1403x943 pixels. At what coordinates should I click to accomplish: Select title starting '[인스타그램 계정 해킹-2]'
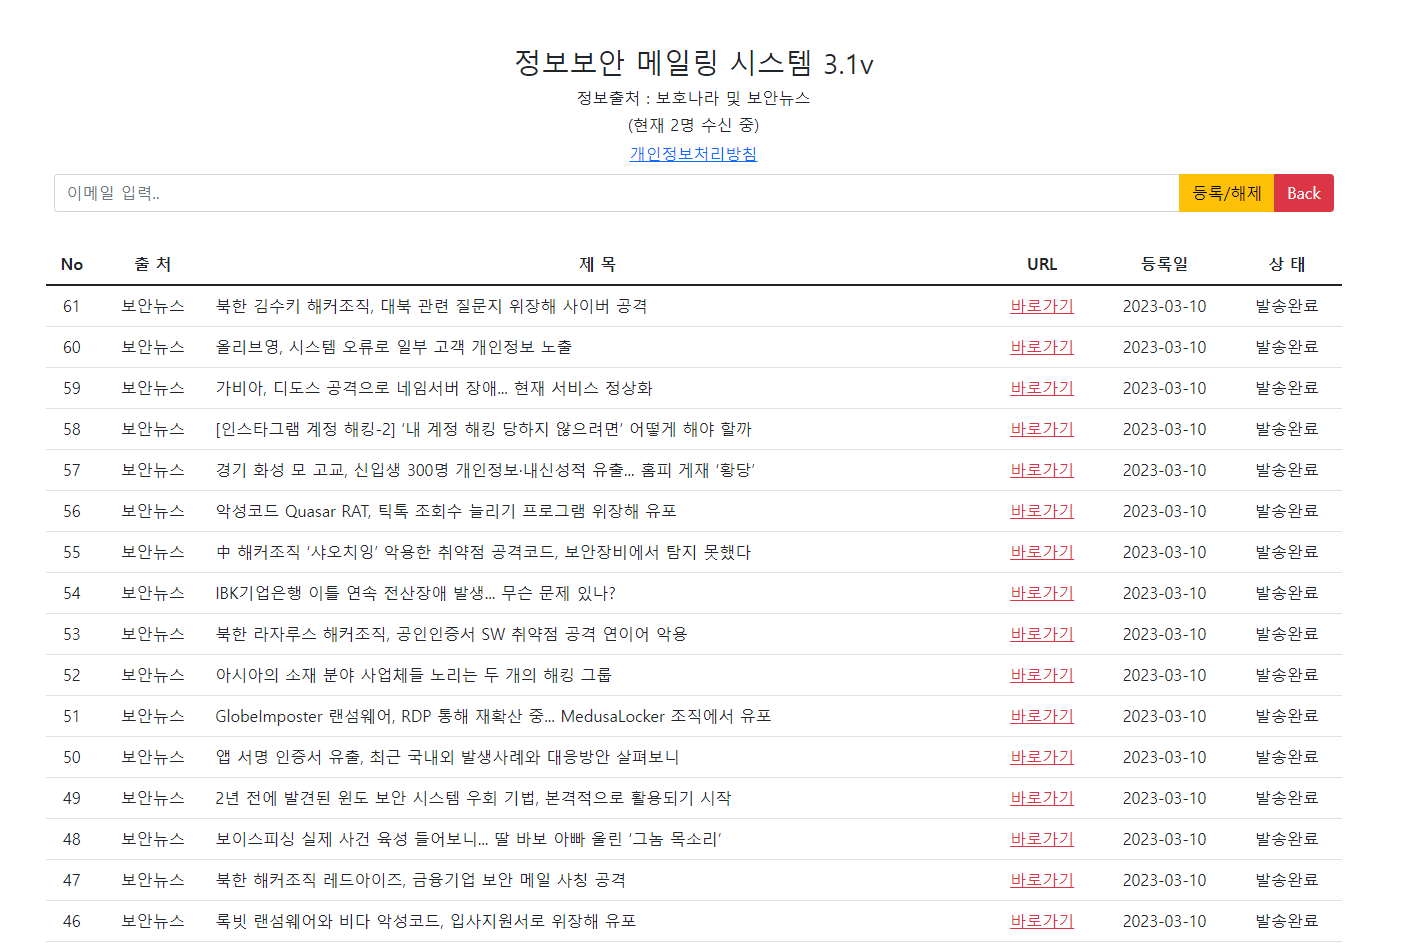click(x=483, y=429)
